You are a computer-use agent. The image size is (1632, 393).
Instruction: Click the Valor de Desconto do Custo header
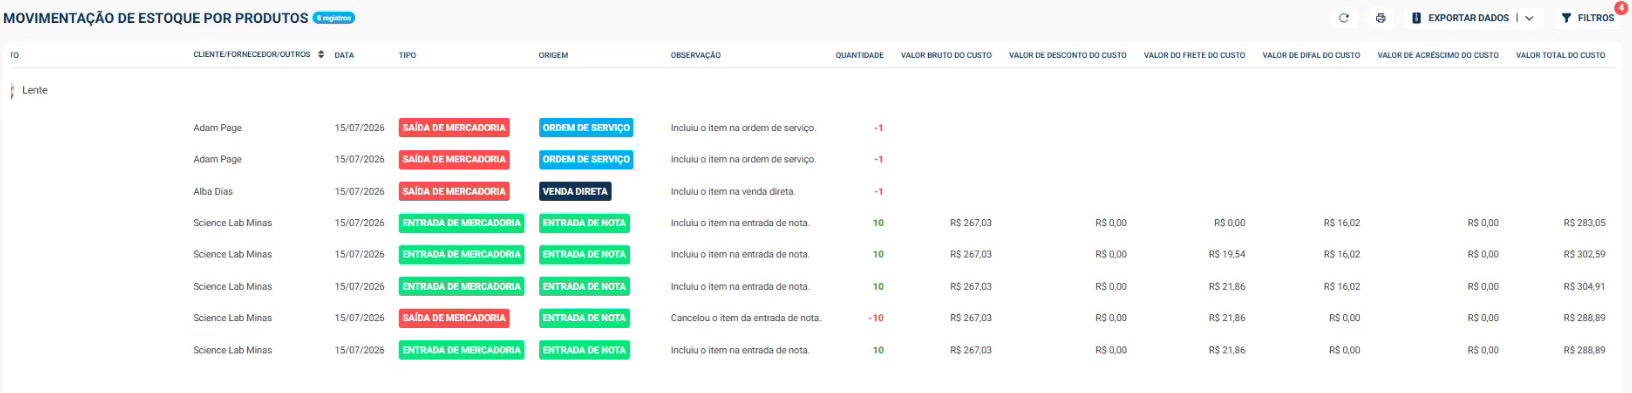tap(1067, 55)
